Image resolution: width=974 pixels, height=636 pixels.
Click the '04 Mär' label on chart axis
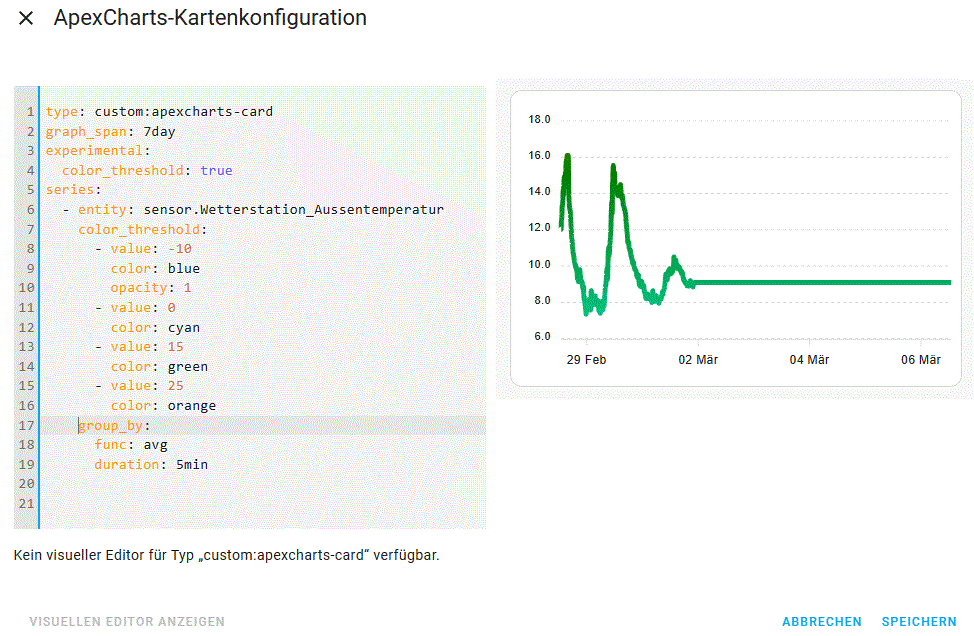tap(809, 360)
